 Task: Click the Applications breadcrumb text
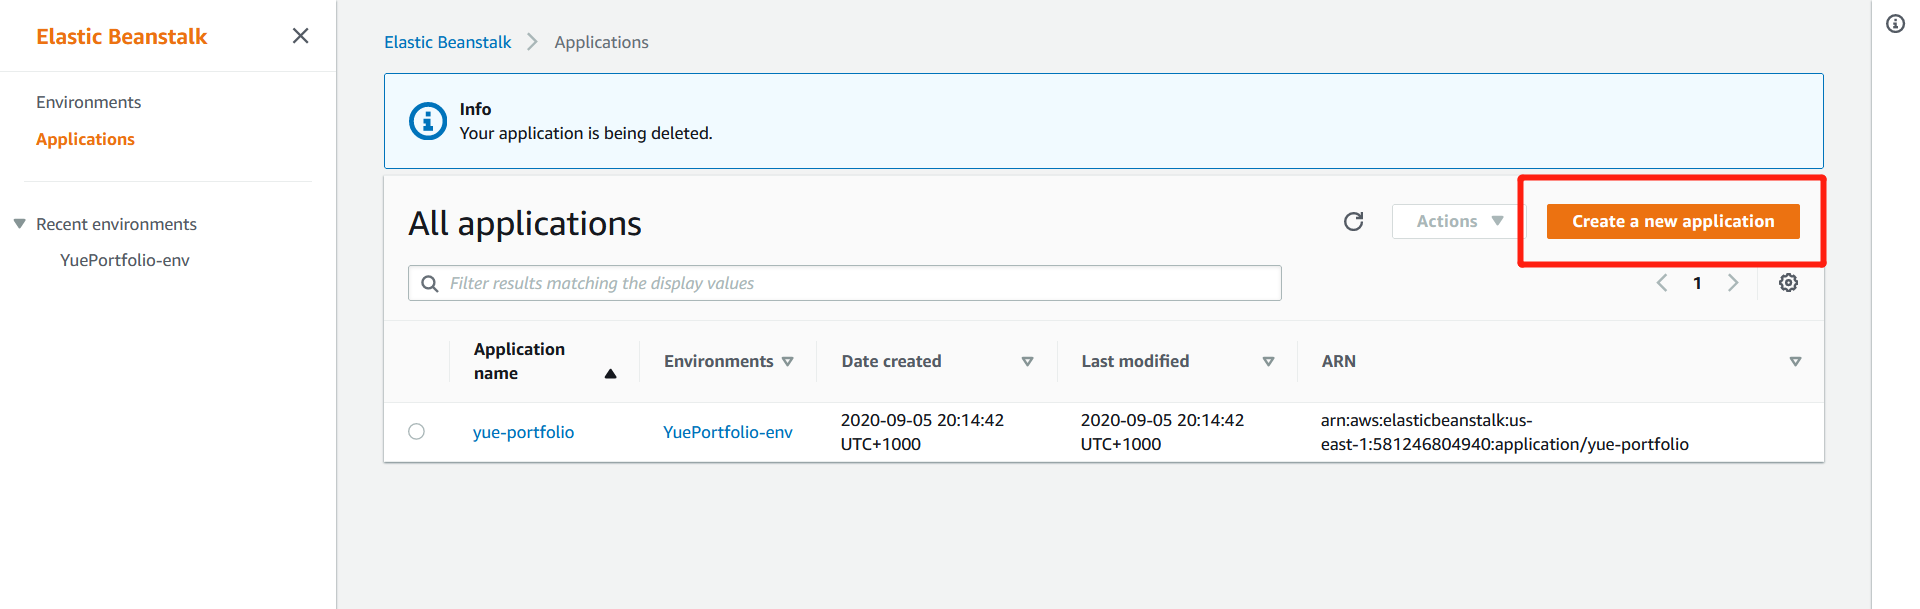601,42
